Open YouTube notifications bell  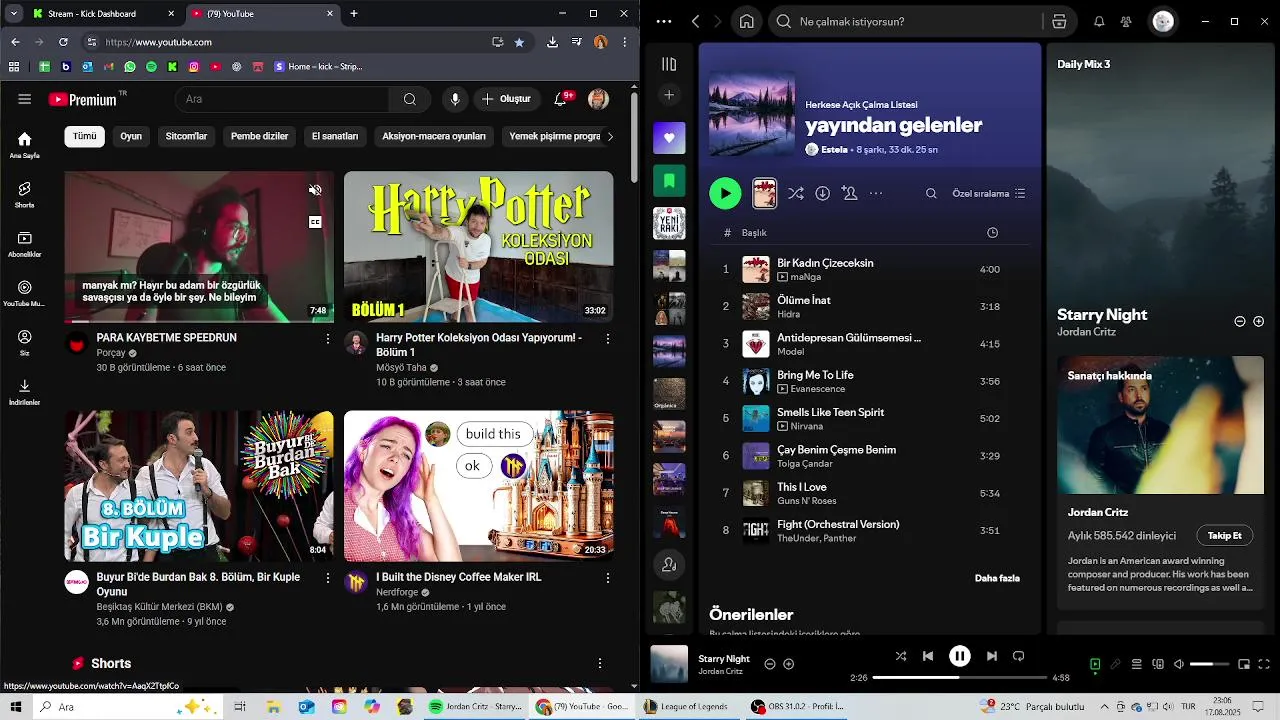(560, 99)
